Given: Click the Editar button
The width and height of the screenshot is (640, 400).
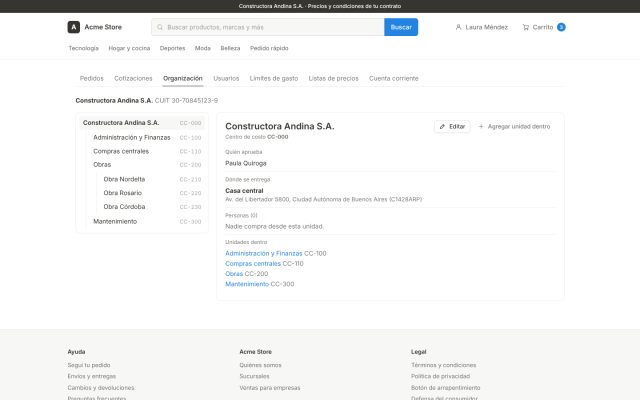Looking at the screenshot, I should click(452, 127).
